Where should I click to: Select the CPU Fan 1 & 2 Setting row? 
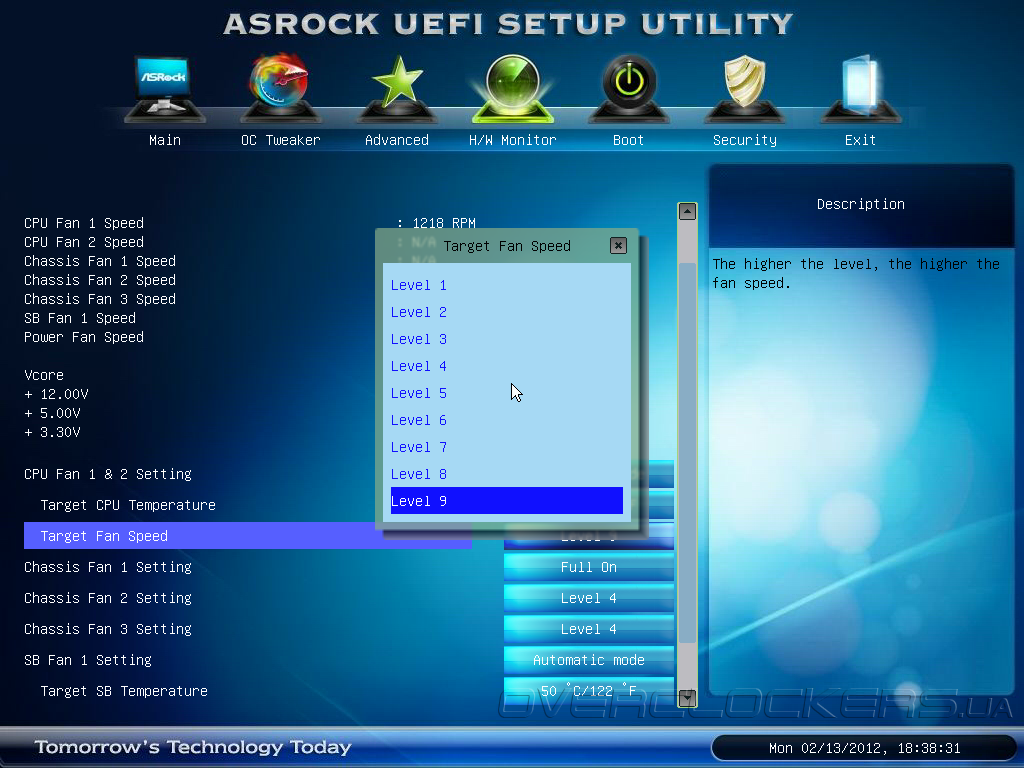(108, 474)
